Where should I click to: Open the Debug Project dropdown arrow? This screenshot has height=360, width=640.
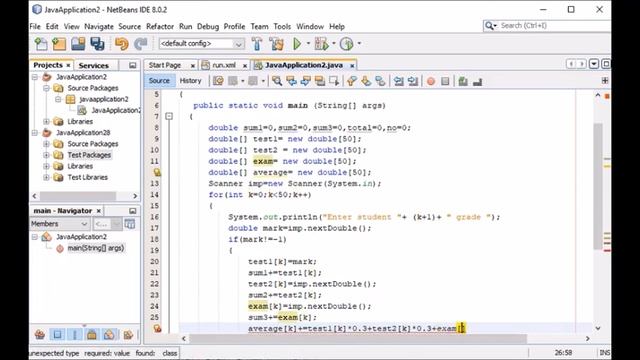pos(333,43)
